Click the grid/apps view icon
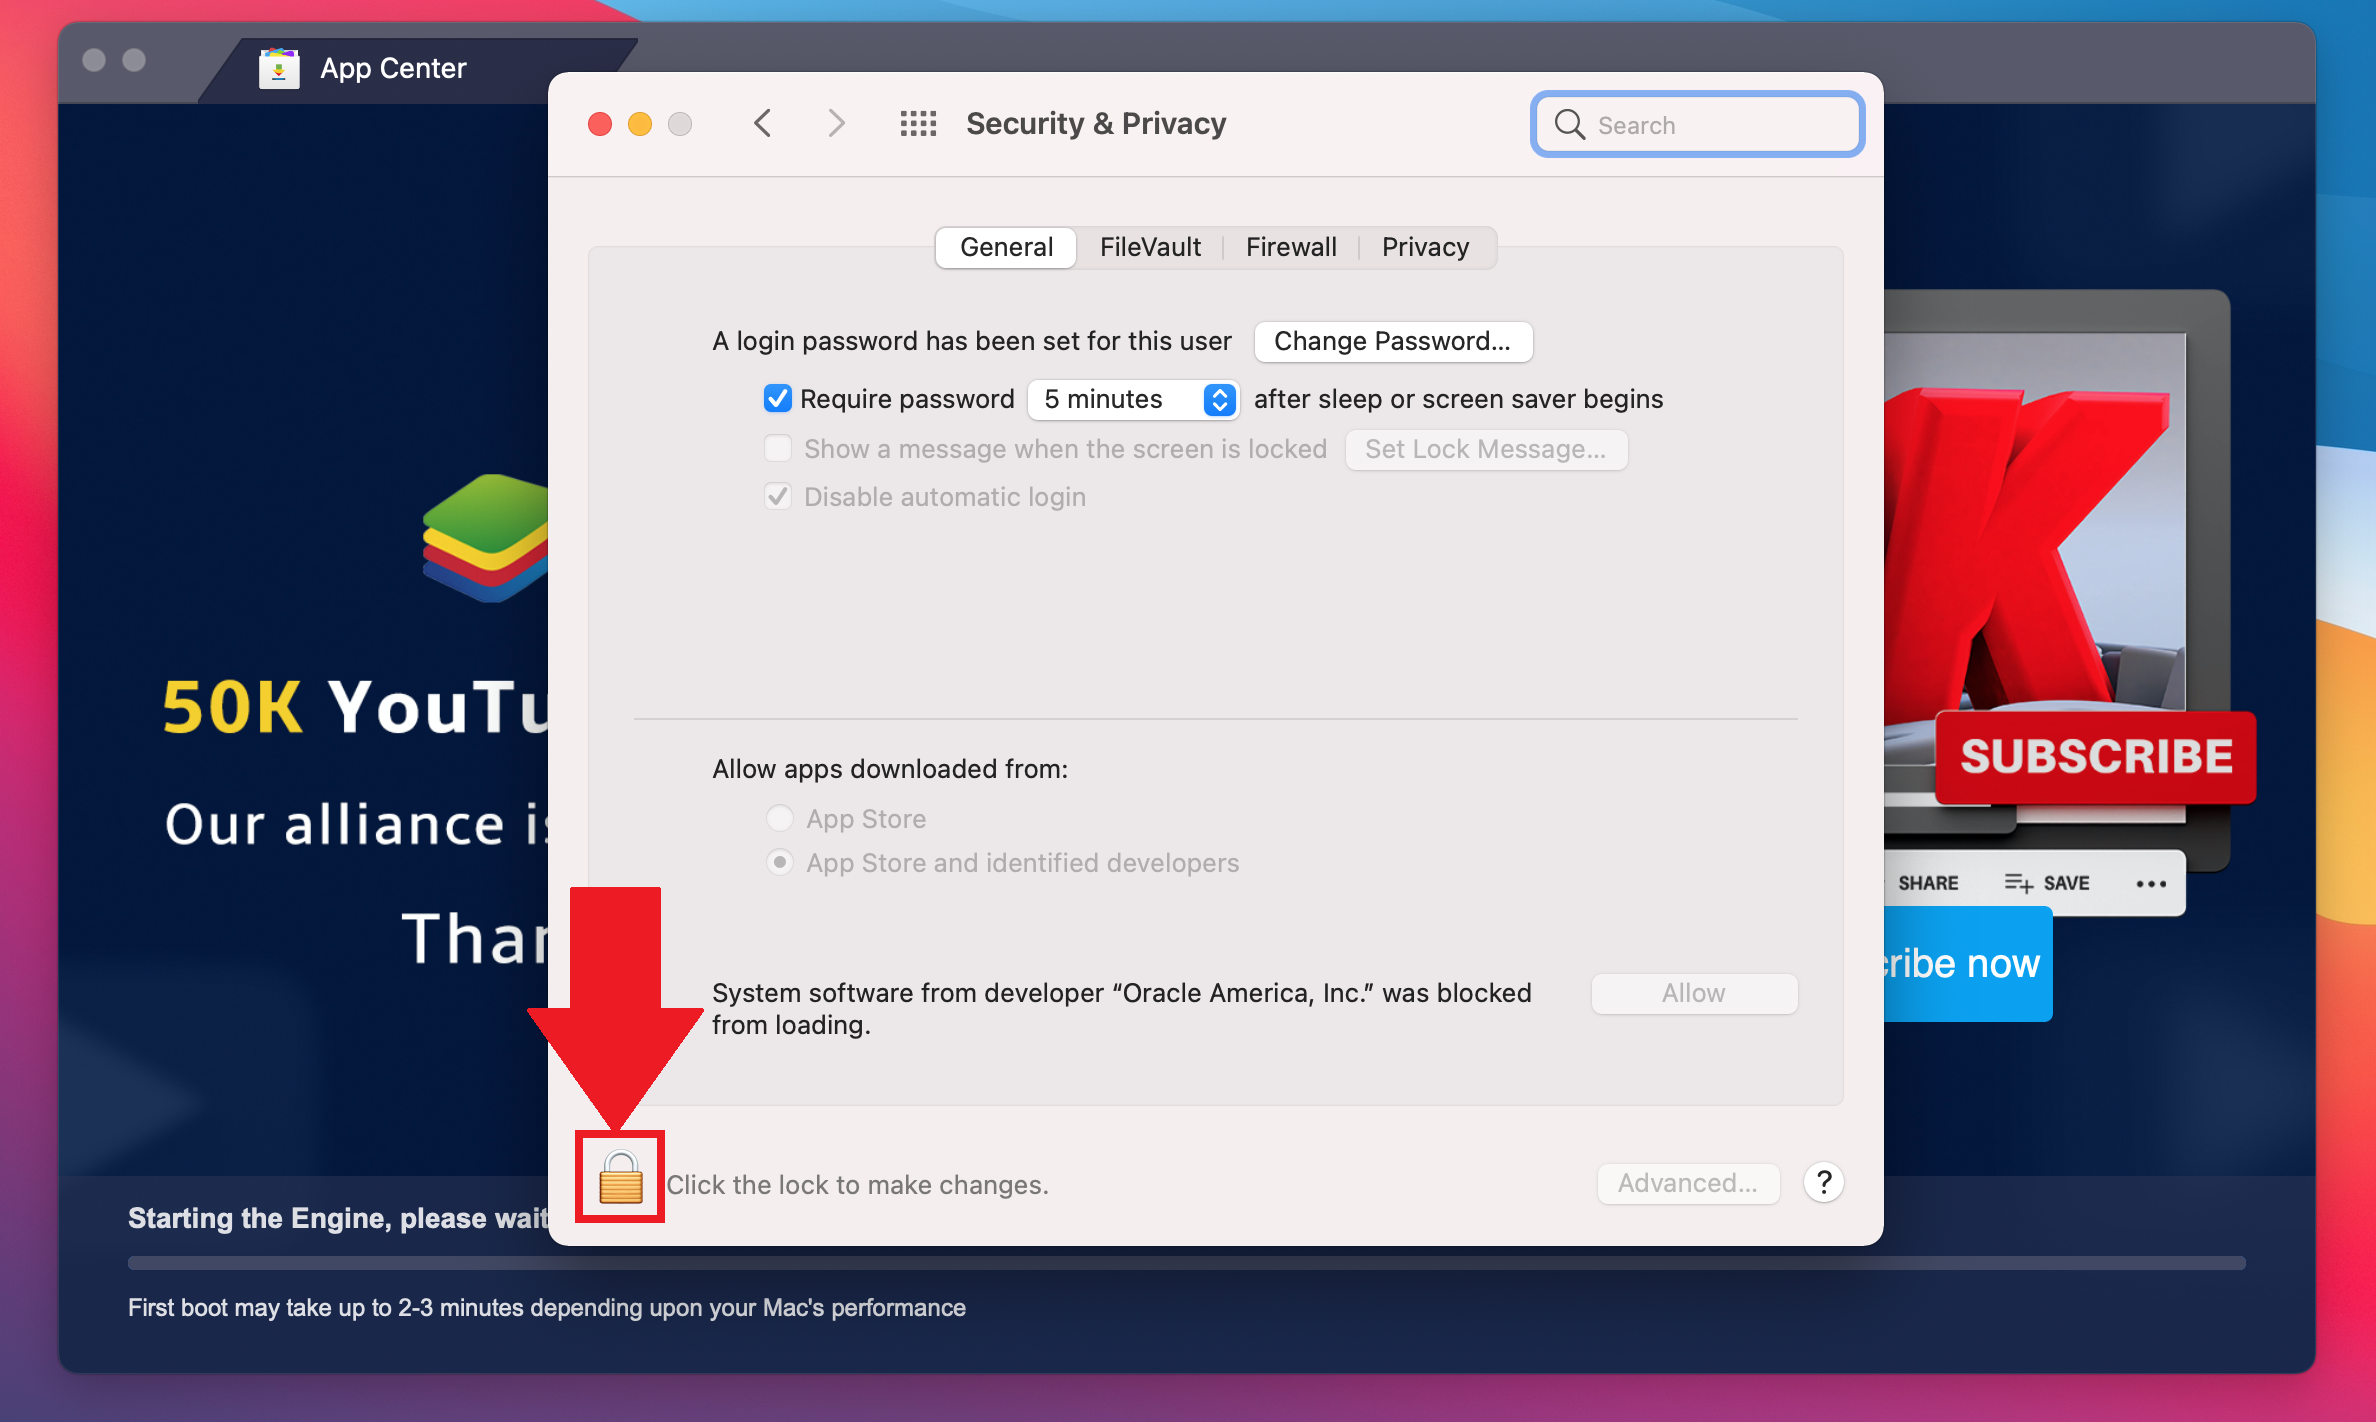2376x1422 pixels. pyautogui.click(x=917, y=124)
